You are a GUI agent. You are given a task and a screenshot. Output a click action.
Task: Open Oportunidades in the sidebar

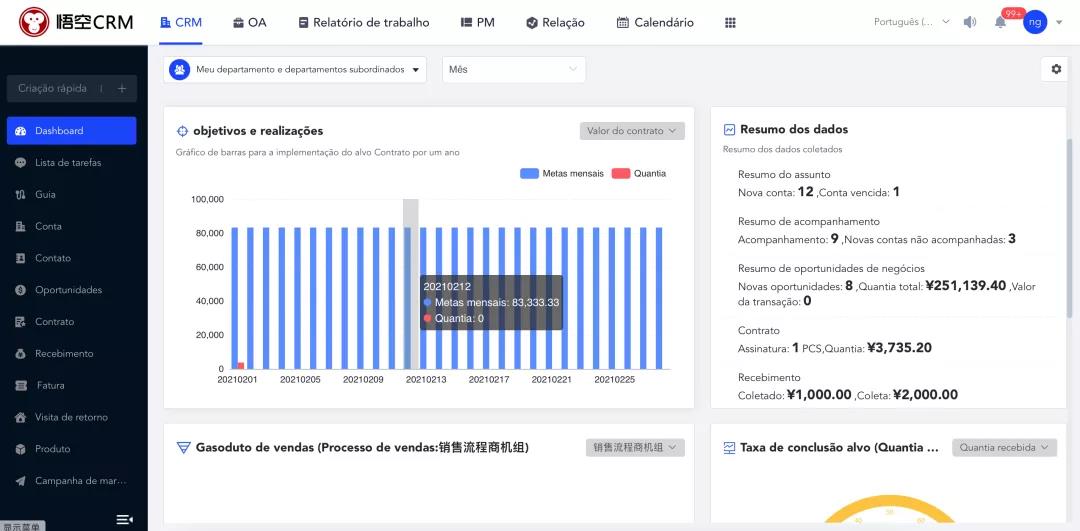pos(72,290)
